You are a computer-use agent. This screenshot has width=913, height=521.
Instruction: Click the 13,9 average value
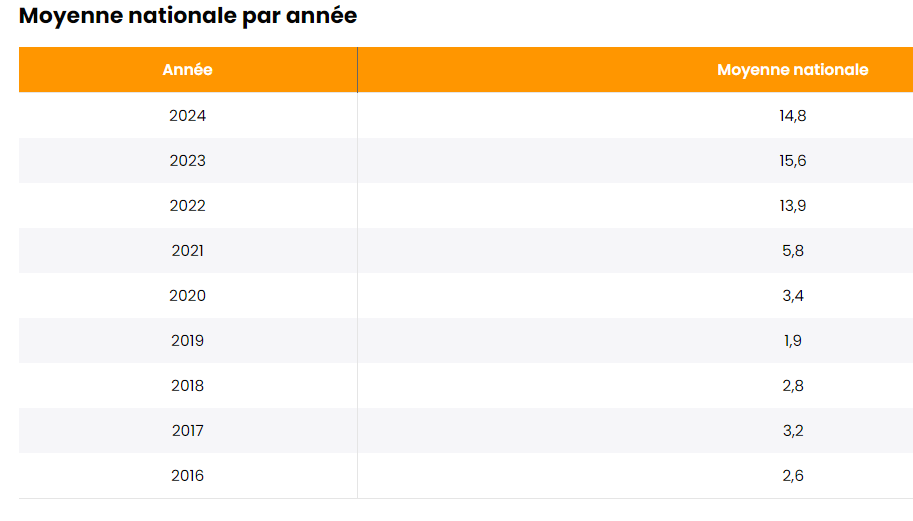tap(792, 206)
